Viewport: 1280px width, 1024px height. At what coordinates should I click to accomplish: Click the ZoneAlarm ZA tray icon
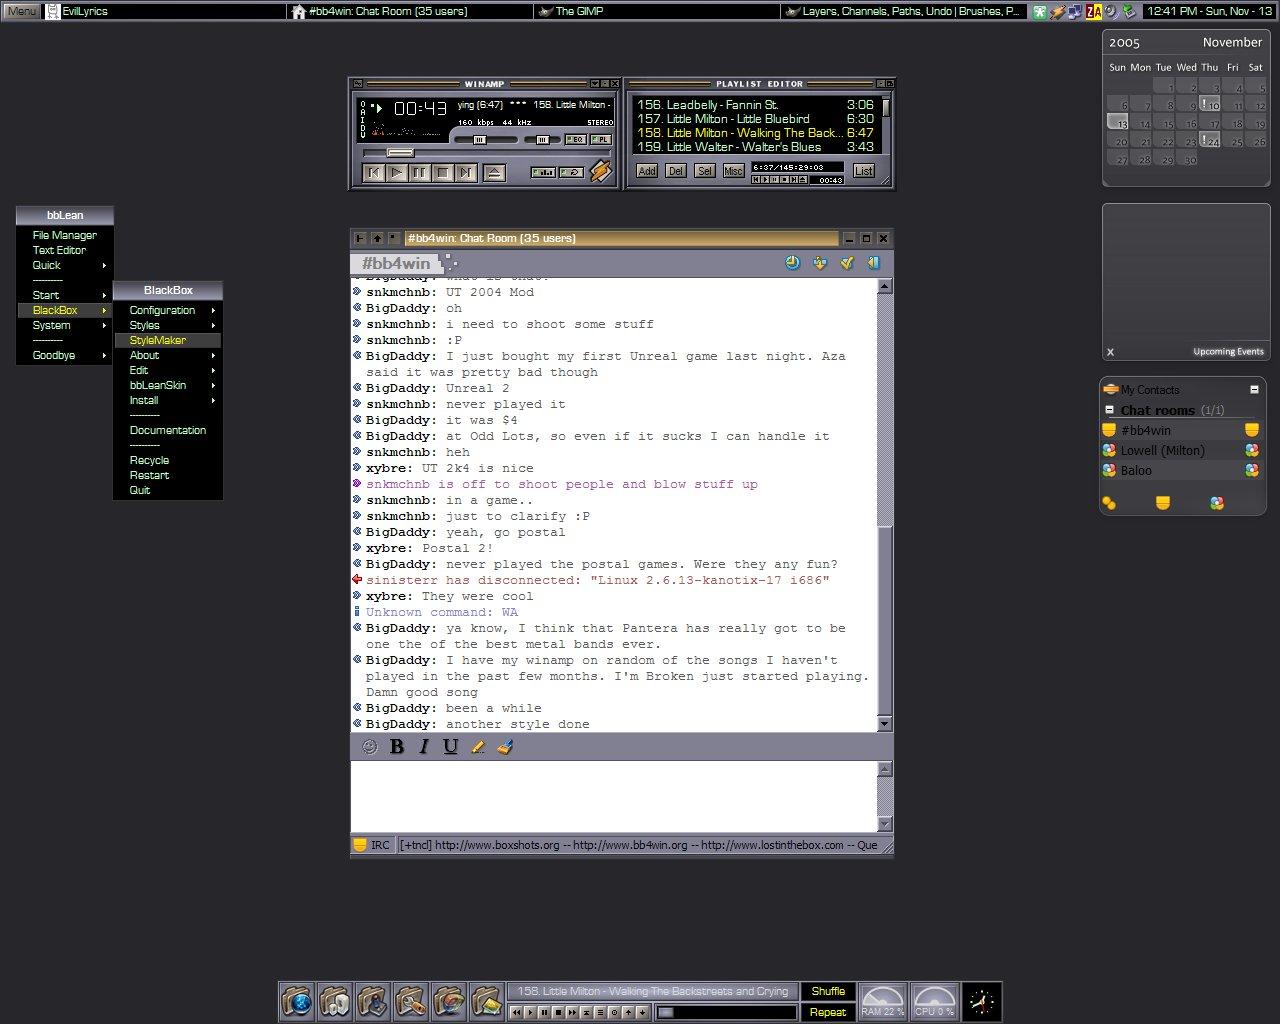click(x=1094, y=11)
